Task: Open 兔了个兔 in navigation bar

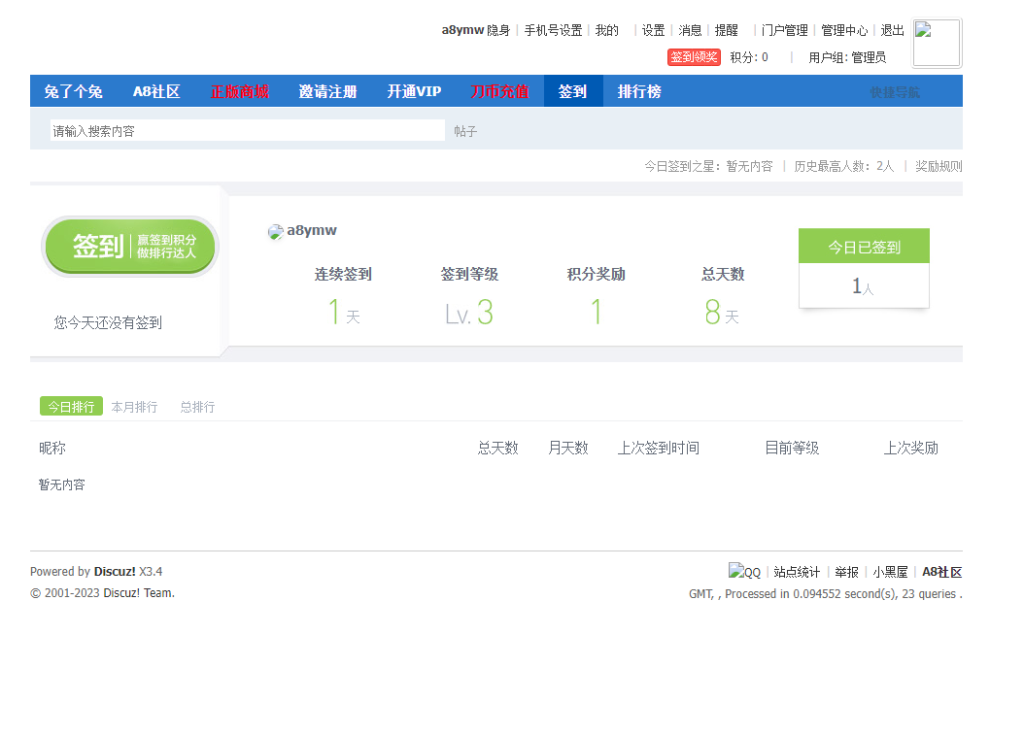Action: (73, 91)
